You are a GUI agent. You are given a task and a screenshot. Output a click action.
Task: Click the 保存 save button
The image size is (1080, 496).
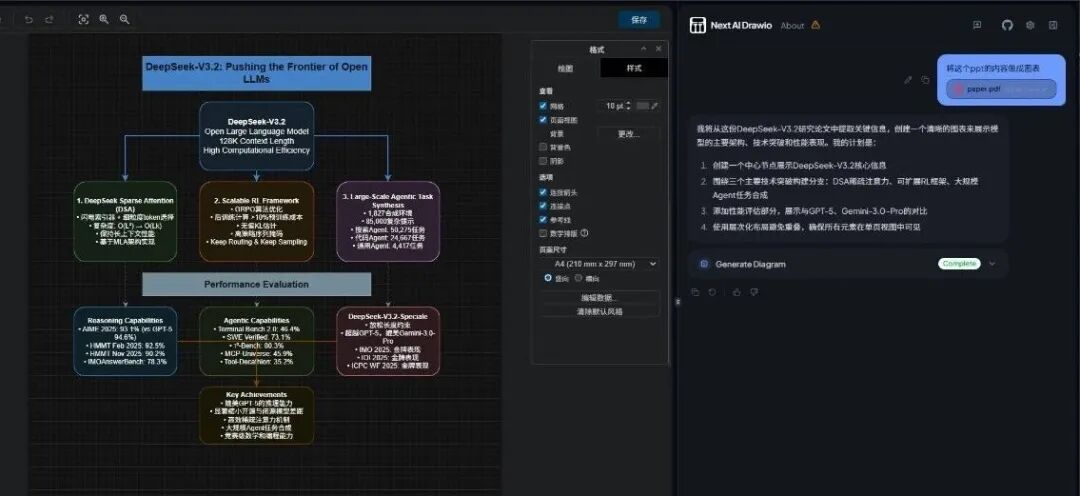coord(638,19)
